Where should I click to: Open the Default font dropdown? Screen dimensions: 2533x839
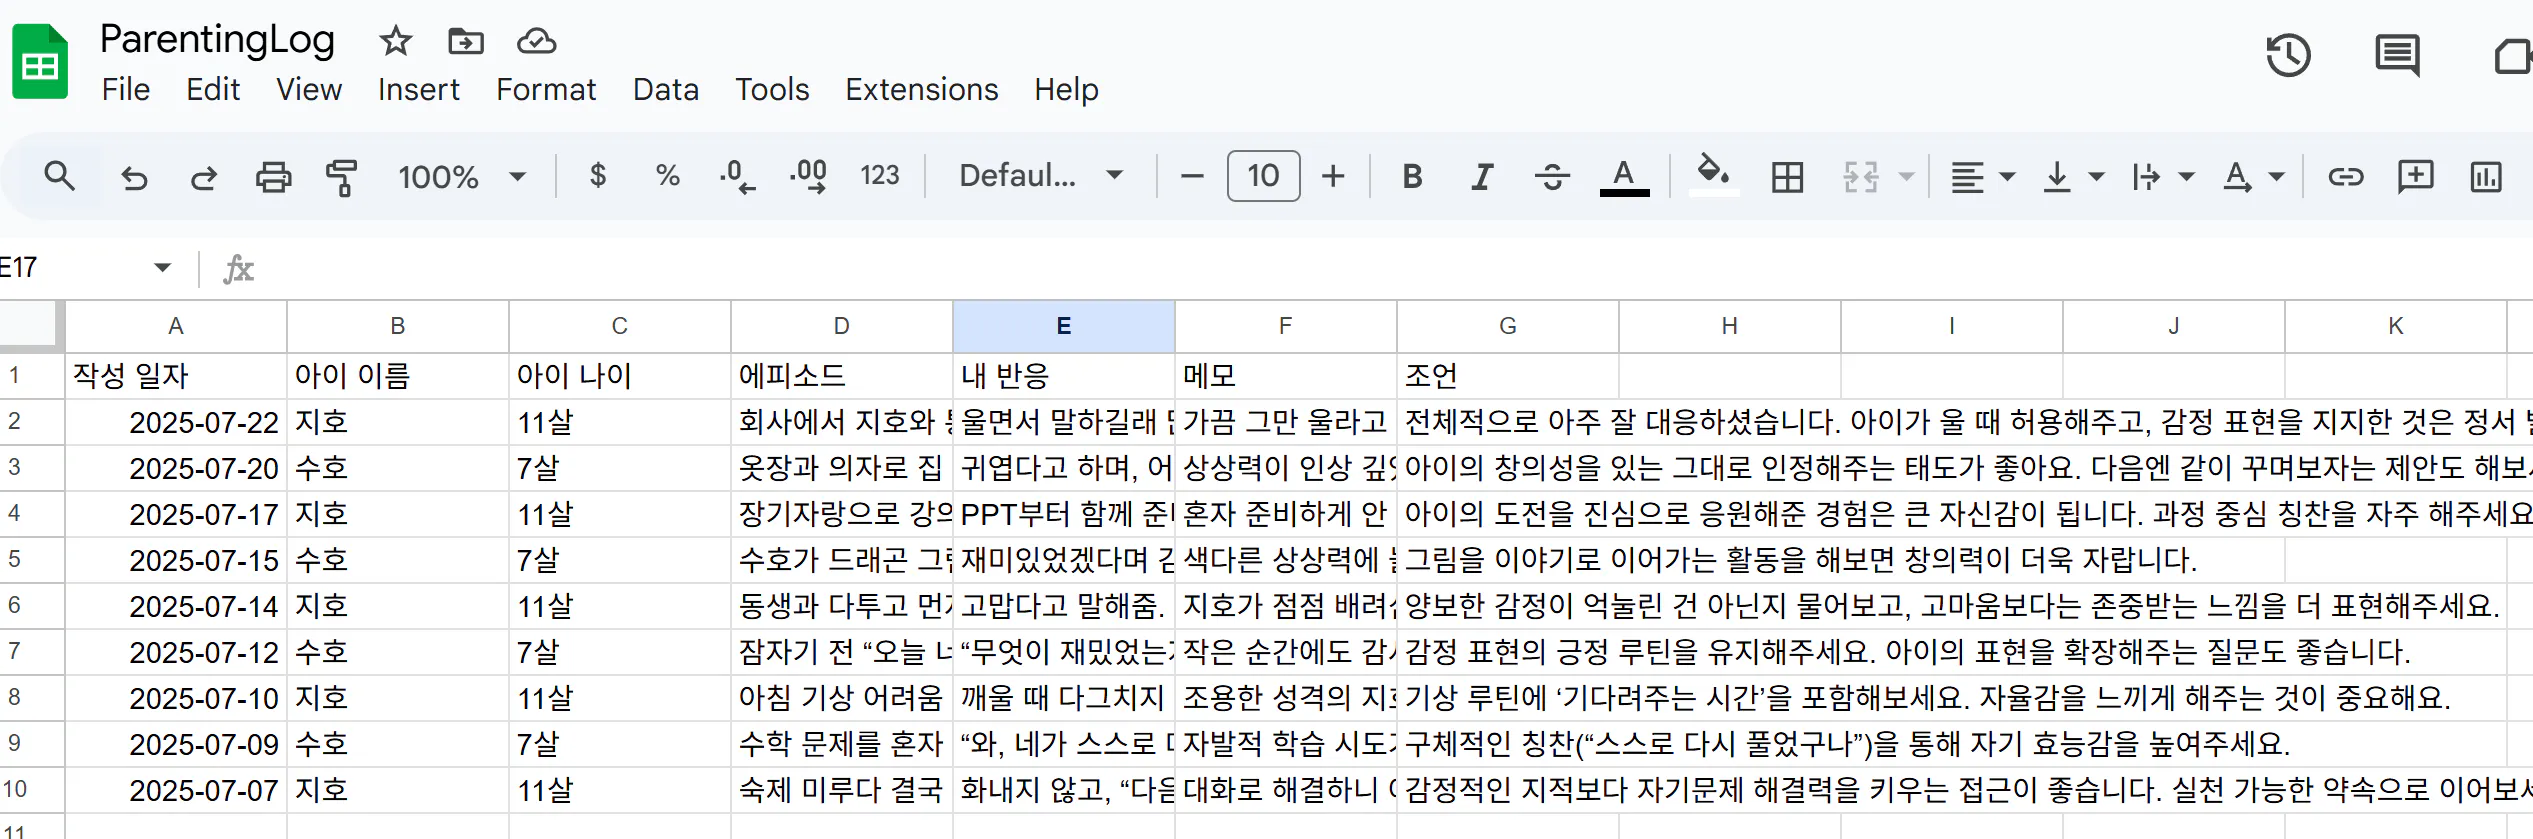(x=1041, y=176)
